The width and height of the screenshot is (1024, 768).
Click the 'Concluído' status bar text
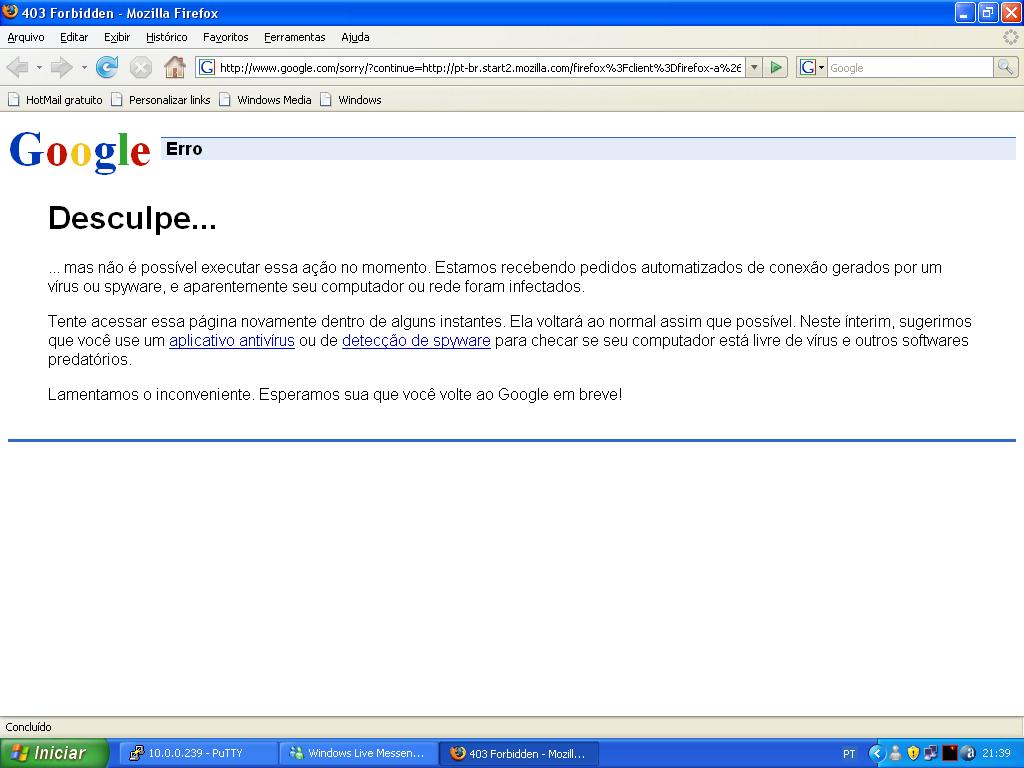pos(28,727)
